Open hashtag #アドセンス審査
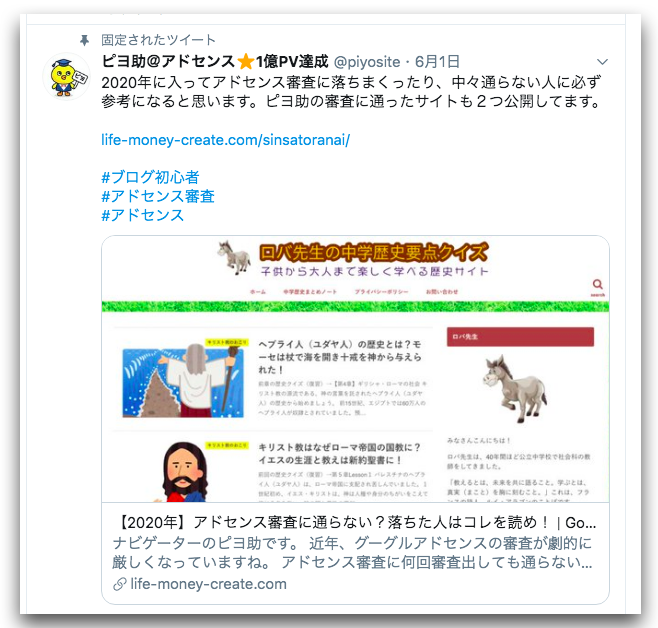The image size is (658, 628). click(x=158, y=196)
